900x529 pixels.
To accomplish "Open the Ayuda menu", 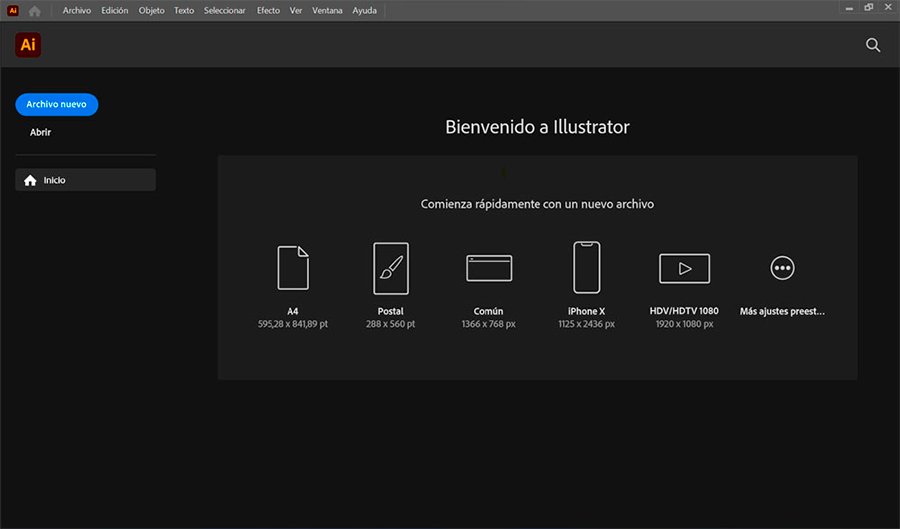I will 365,10.
